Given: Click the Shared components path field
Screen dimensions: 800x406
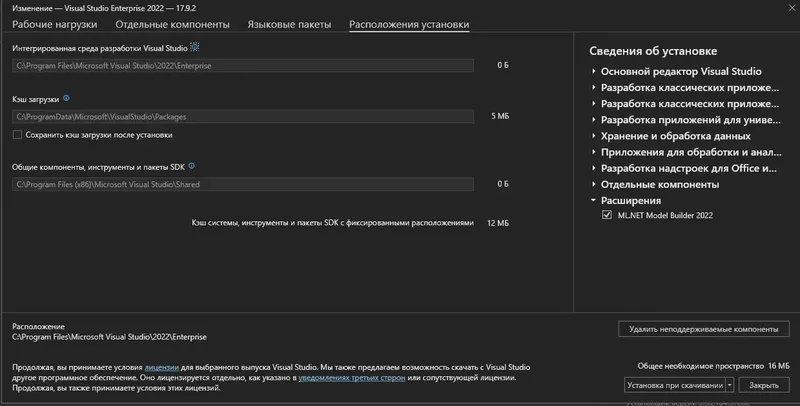Looking at the screenshot, I should pyautogui.click(x=243, y=184).
